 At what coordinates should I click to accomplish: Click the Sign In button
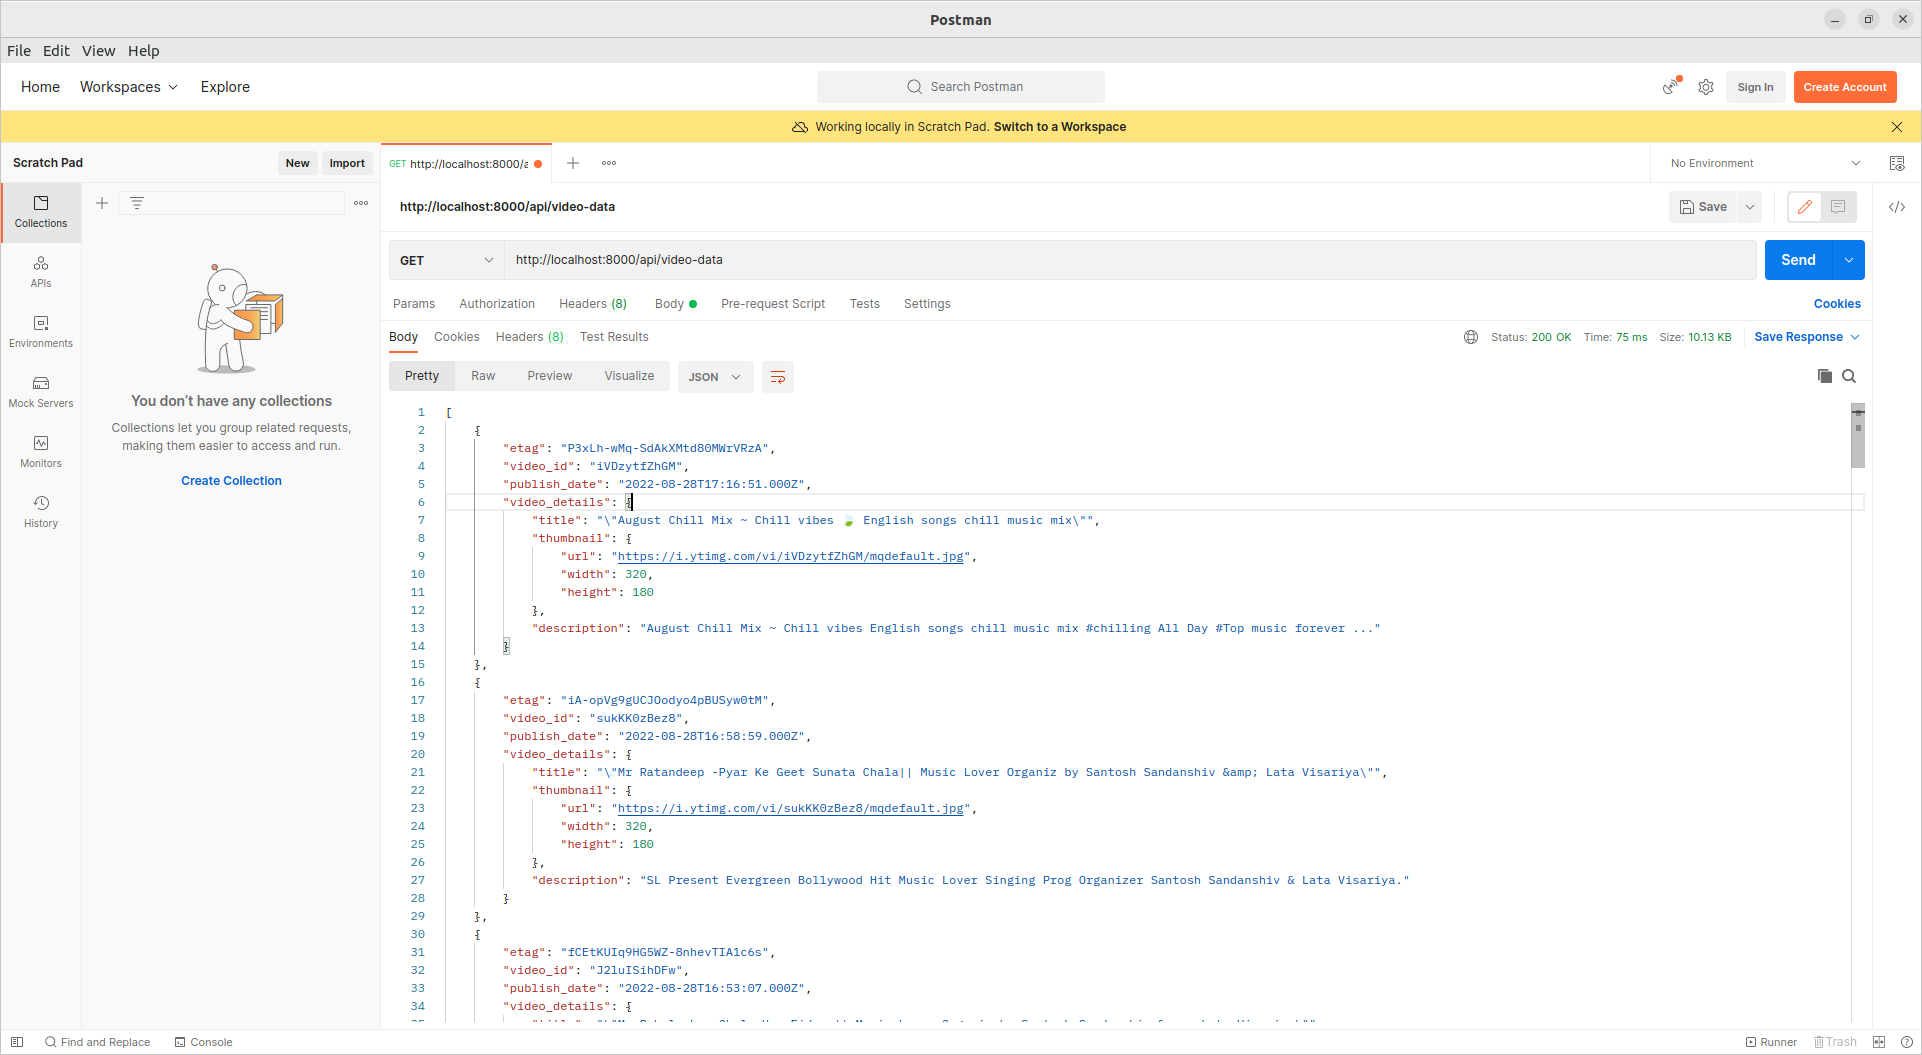pos(1755,87)
